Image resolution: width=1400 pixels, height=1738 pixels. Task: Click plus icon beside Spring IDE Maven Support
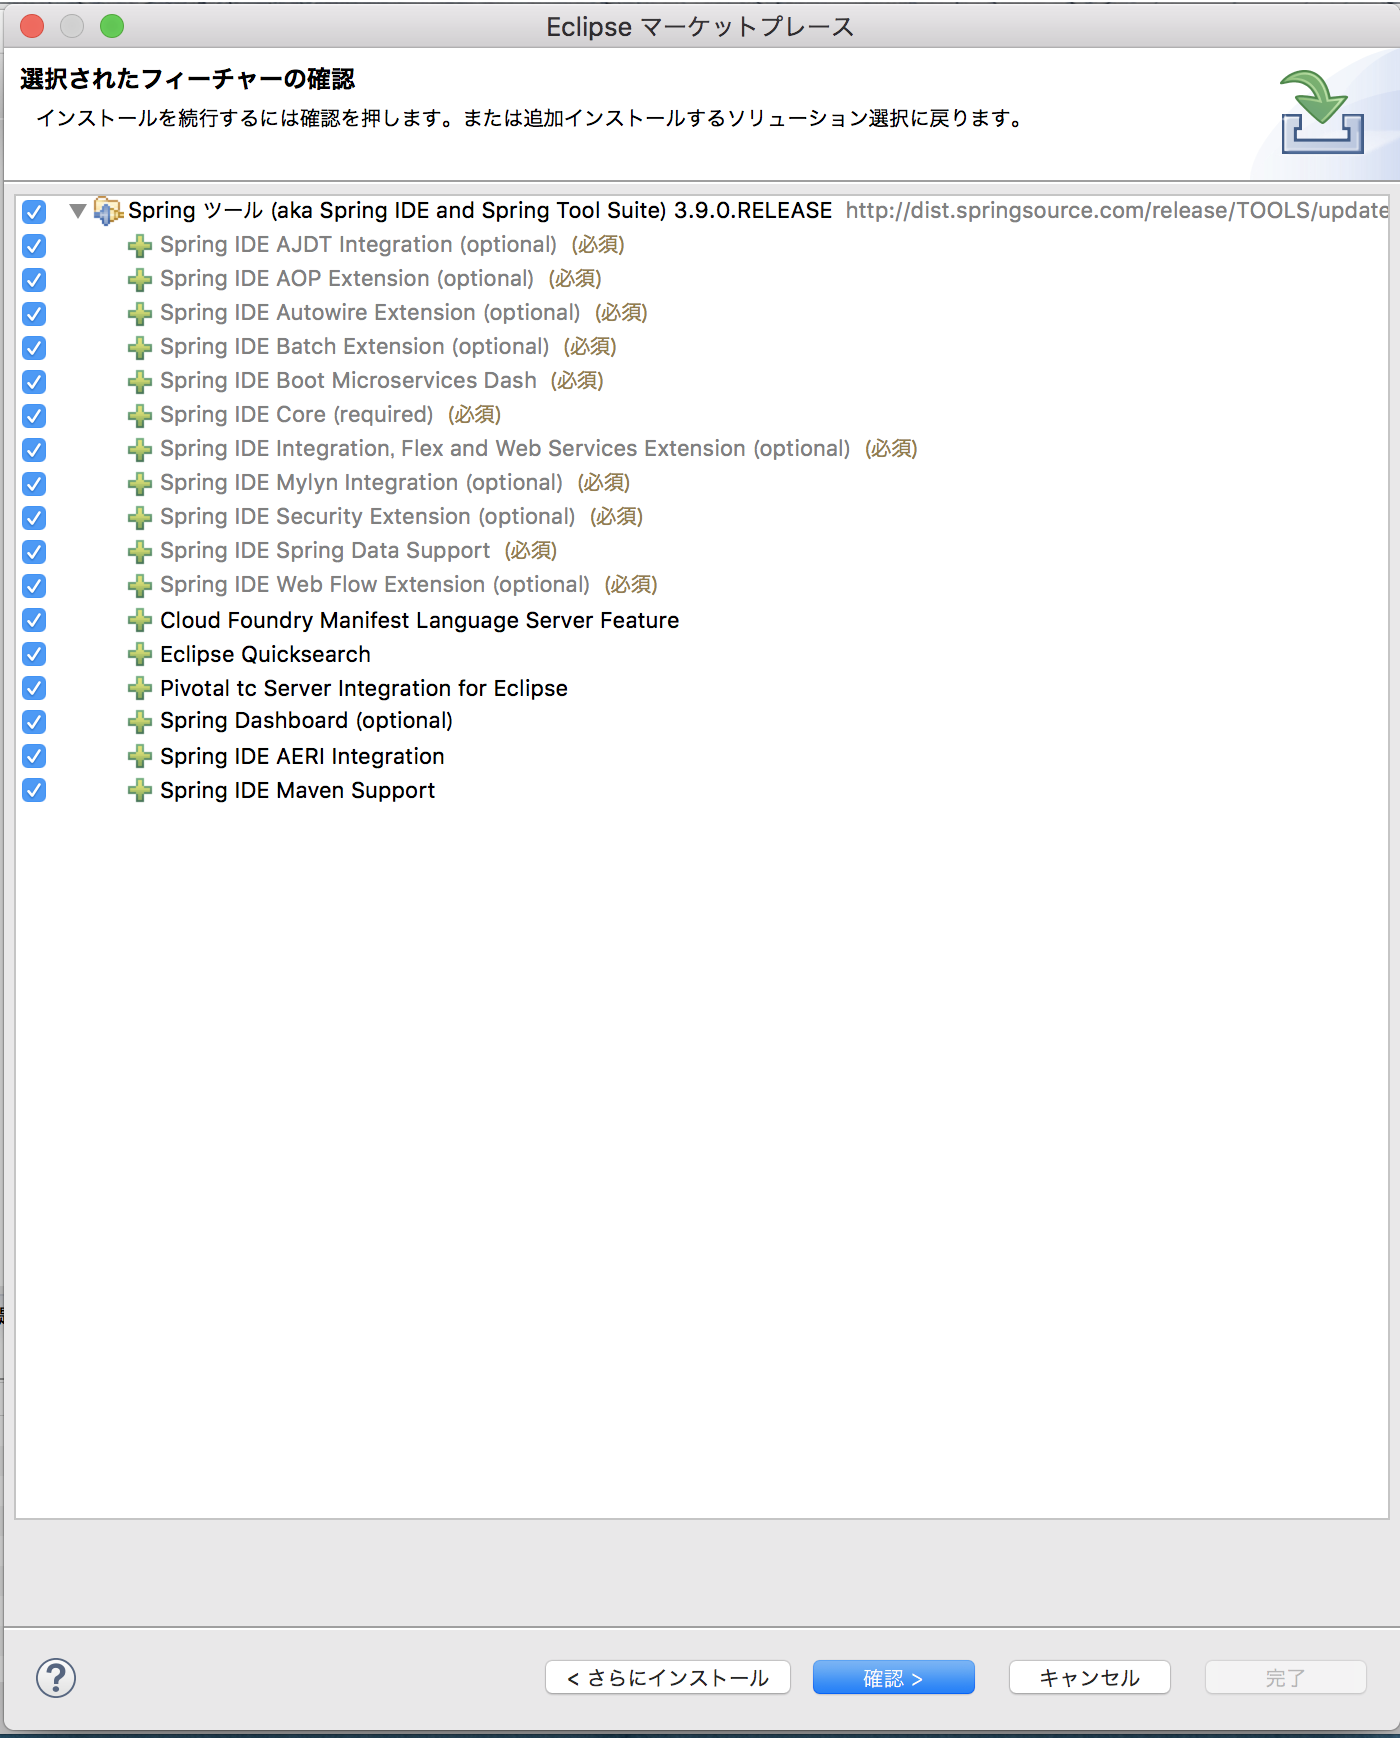[x=140, y=790]
